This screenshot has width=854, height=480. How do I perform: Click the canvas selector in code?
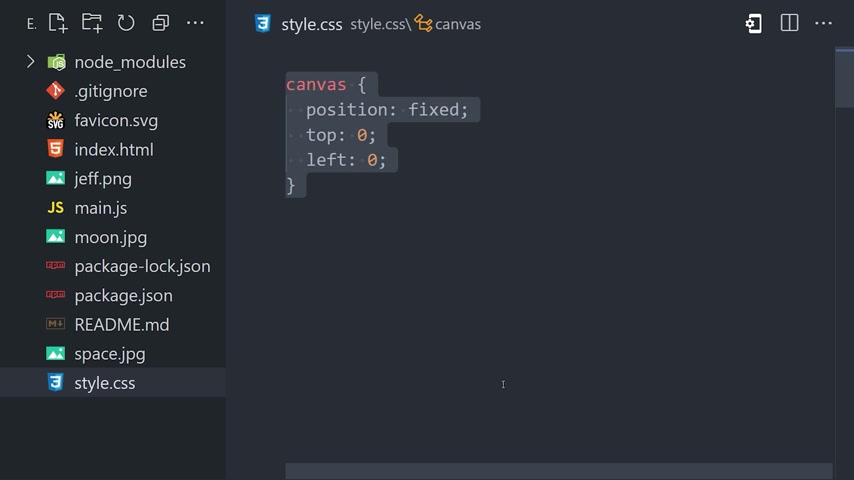(x=316, y=84)
